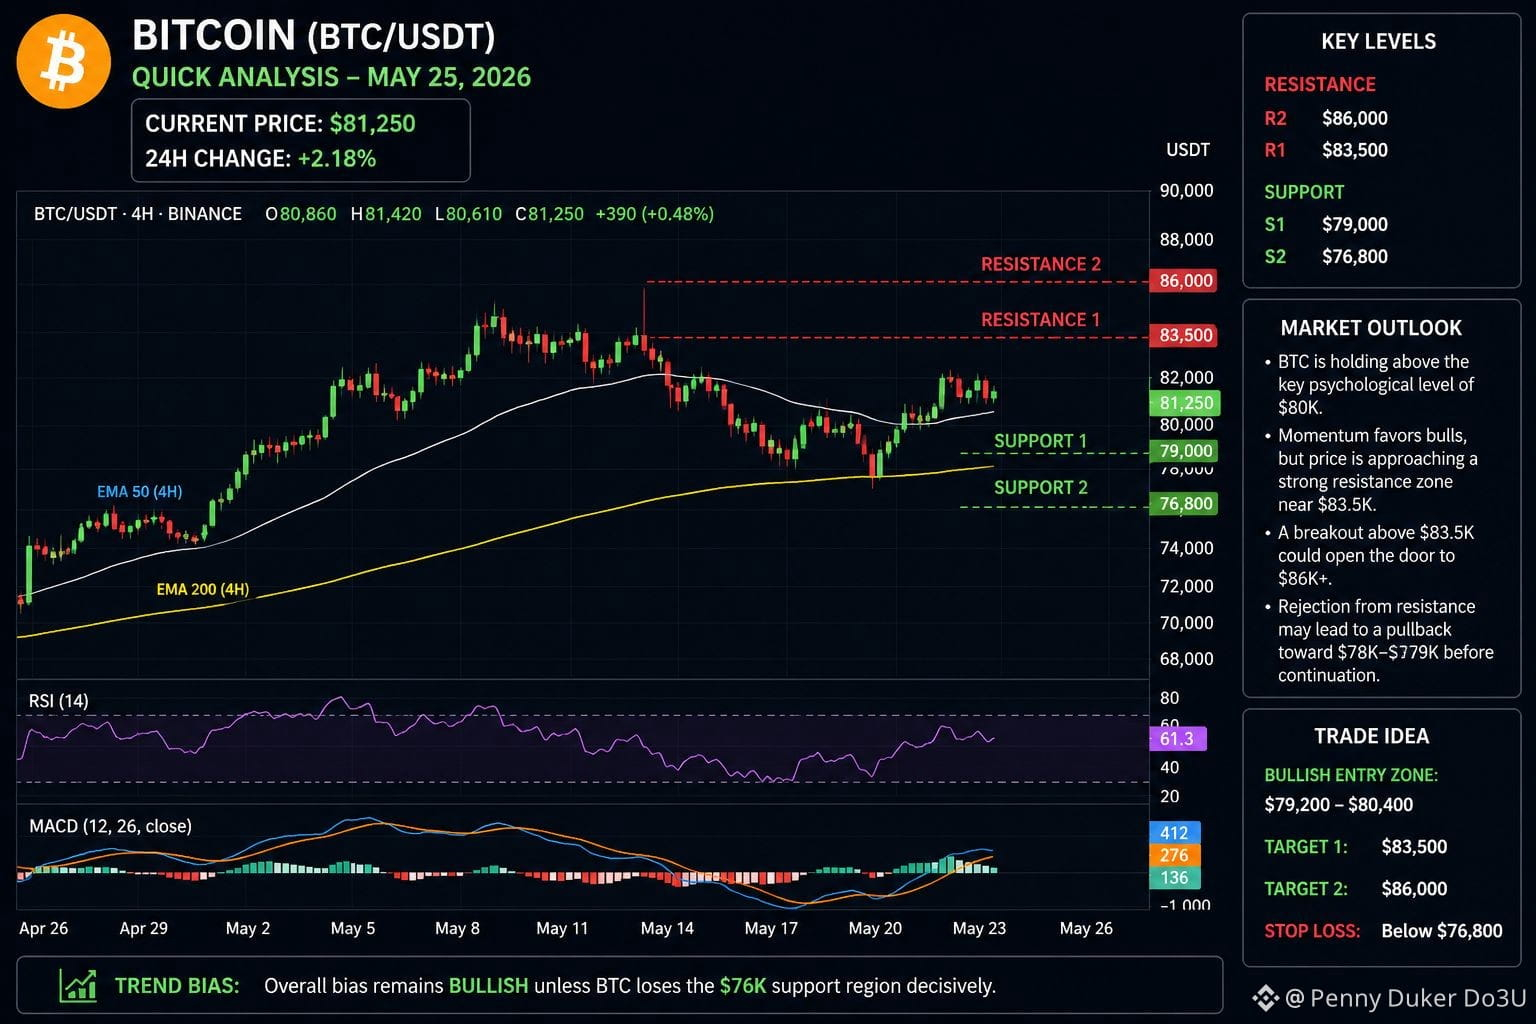The image size is (1536, 1024).
Task: Click the high value H81,420
Action: click(386, 214)
